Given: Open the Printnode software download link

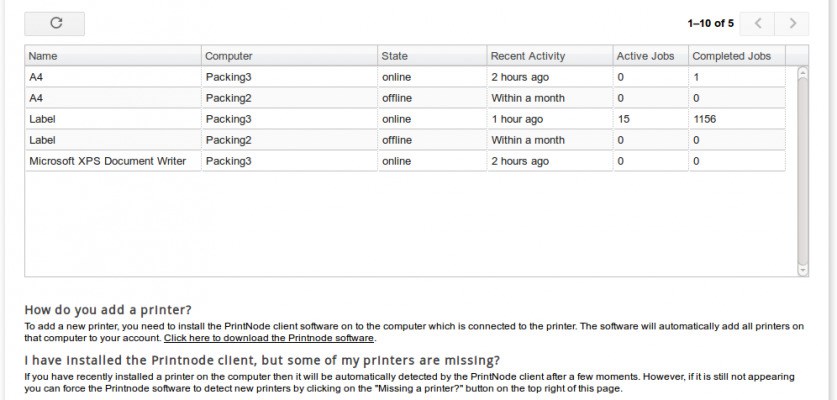Looking at the screenshot, I should 269,338.
